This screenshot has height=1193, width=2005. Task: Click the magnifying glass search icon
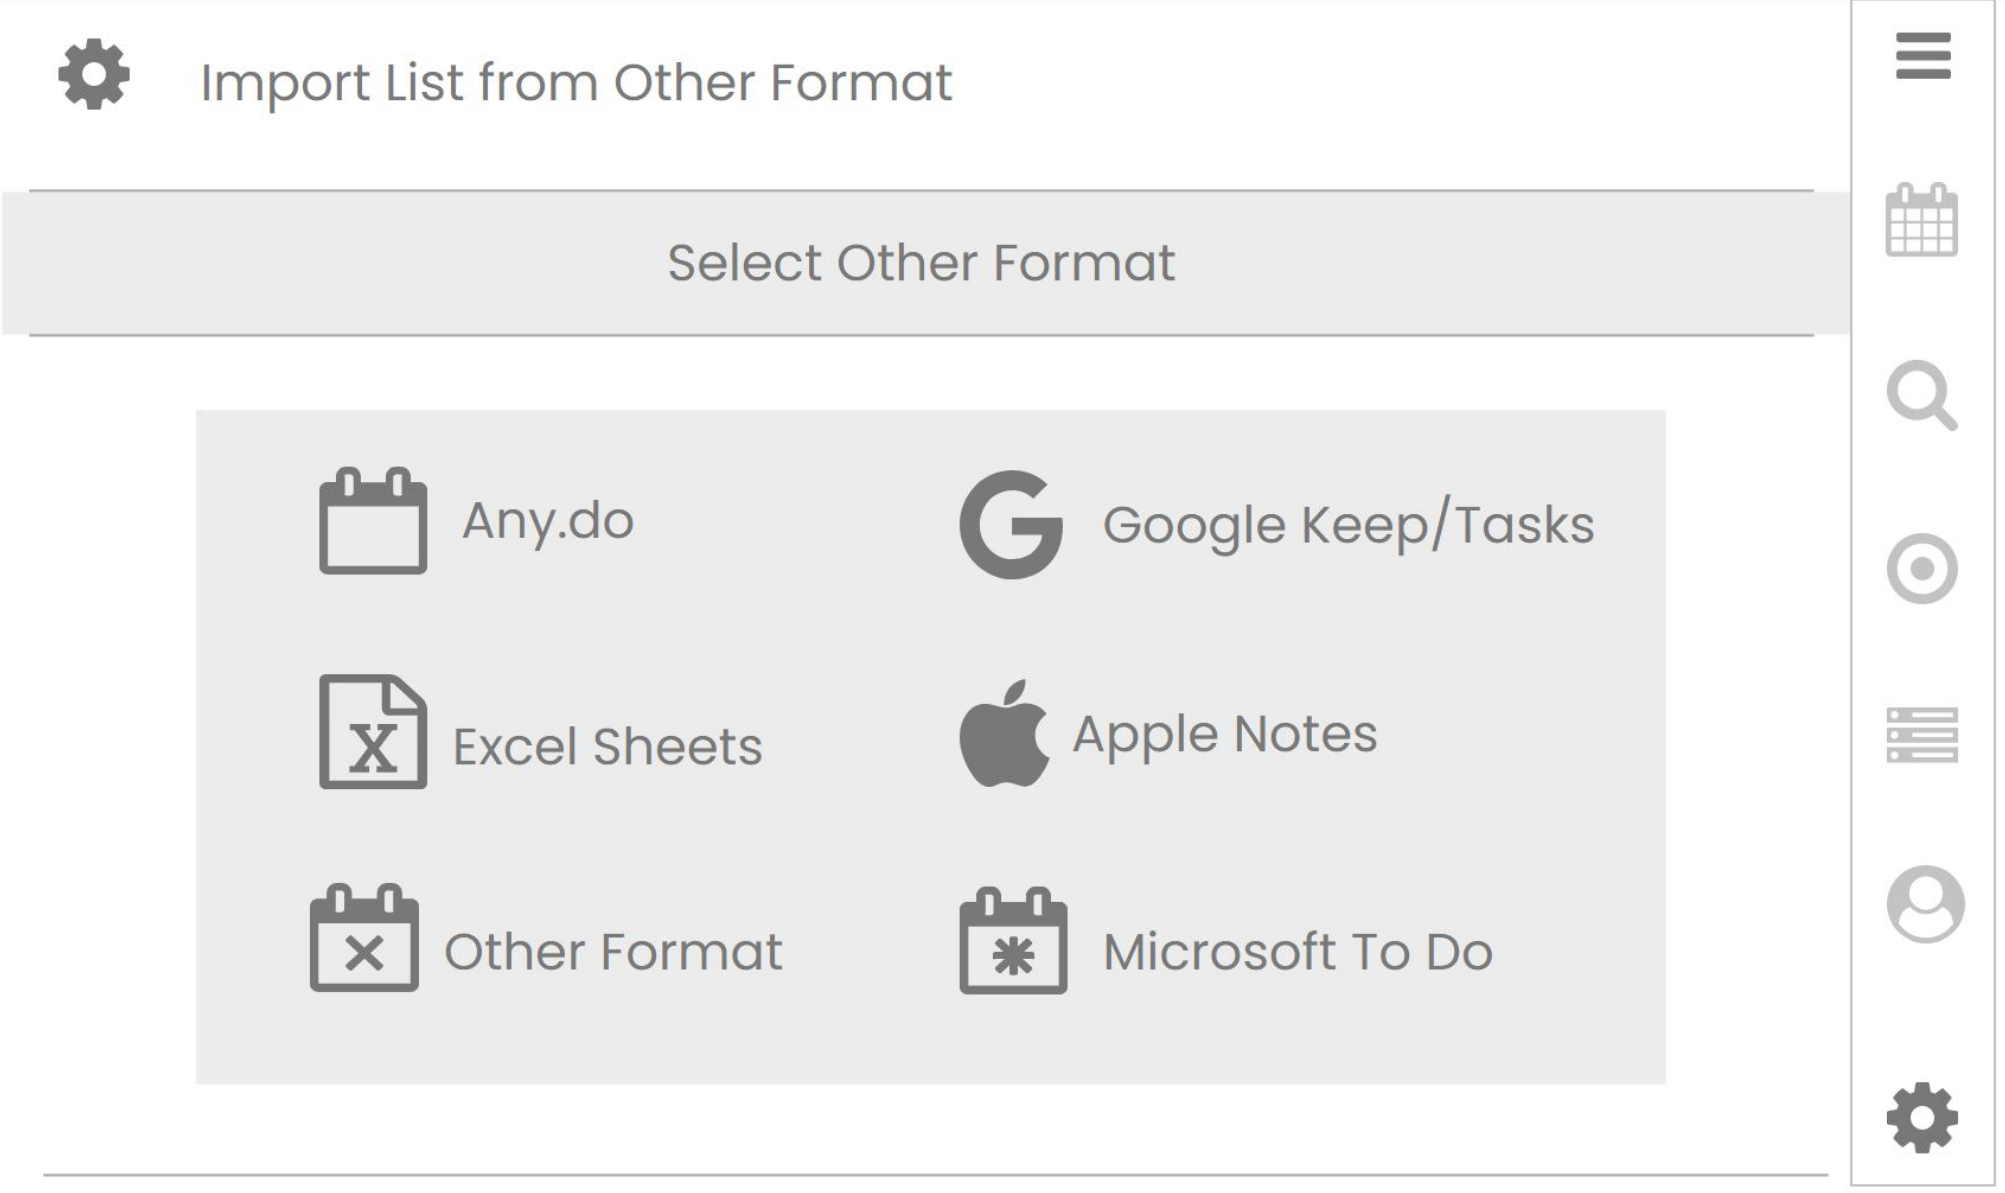pos(1921,396)
